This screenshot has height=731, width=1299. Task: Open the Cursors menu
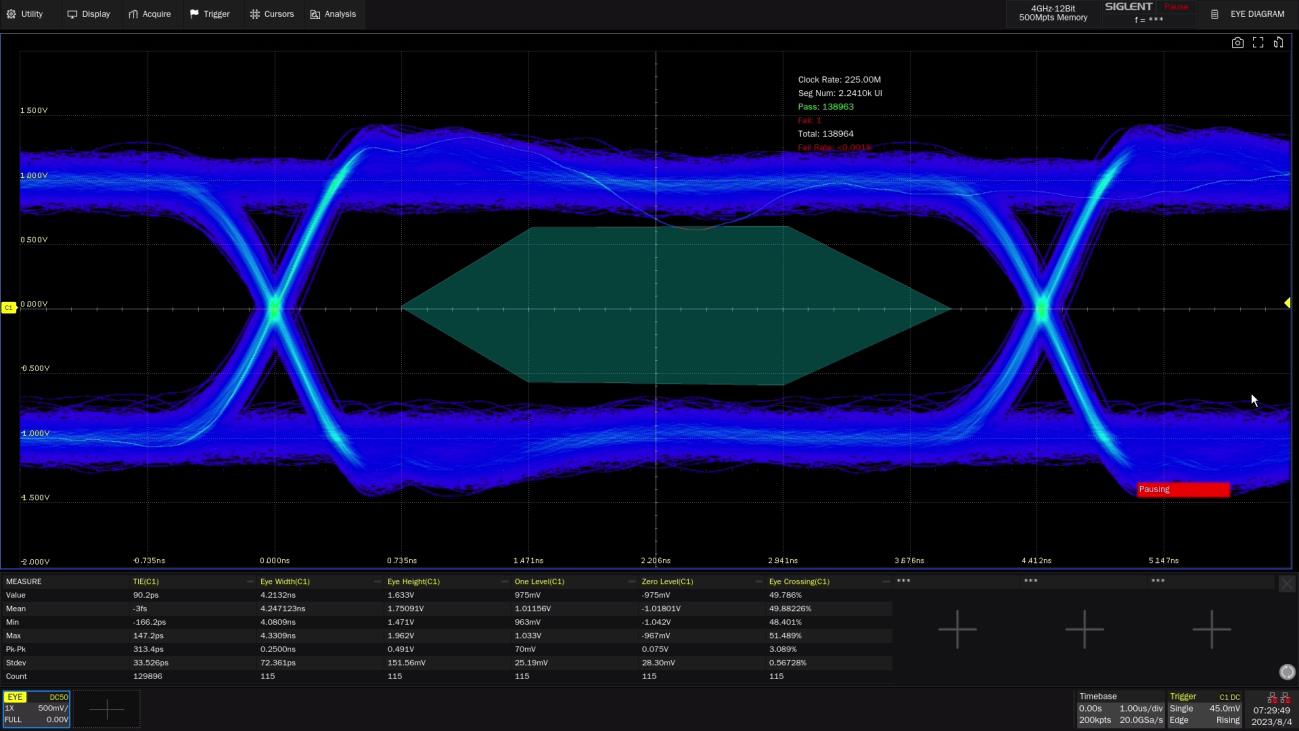click(x=272, y=14)
